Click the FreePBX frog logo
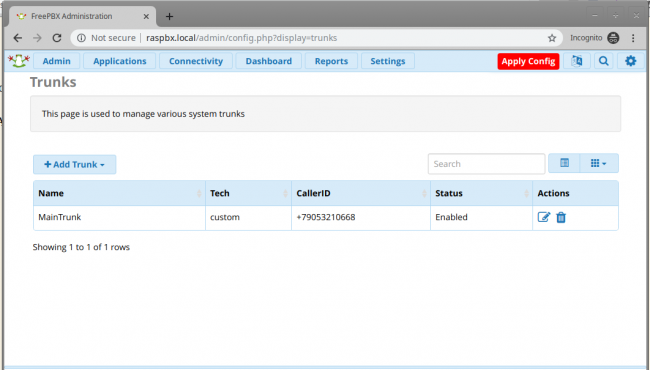650x370 pixels. point(19,61)
